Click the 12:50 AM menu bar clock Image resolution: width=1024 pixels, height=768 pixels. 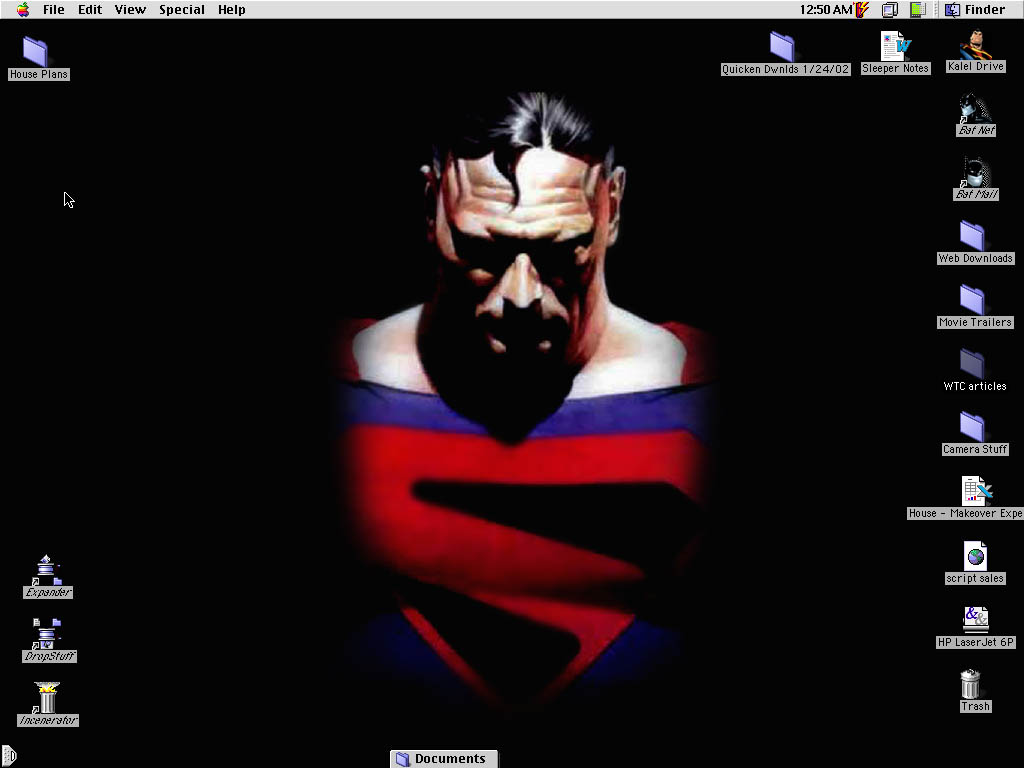click(x=825, y=10)
